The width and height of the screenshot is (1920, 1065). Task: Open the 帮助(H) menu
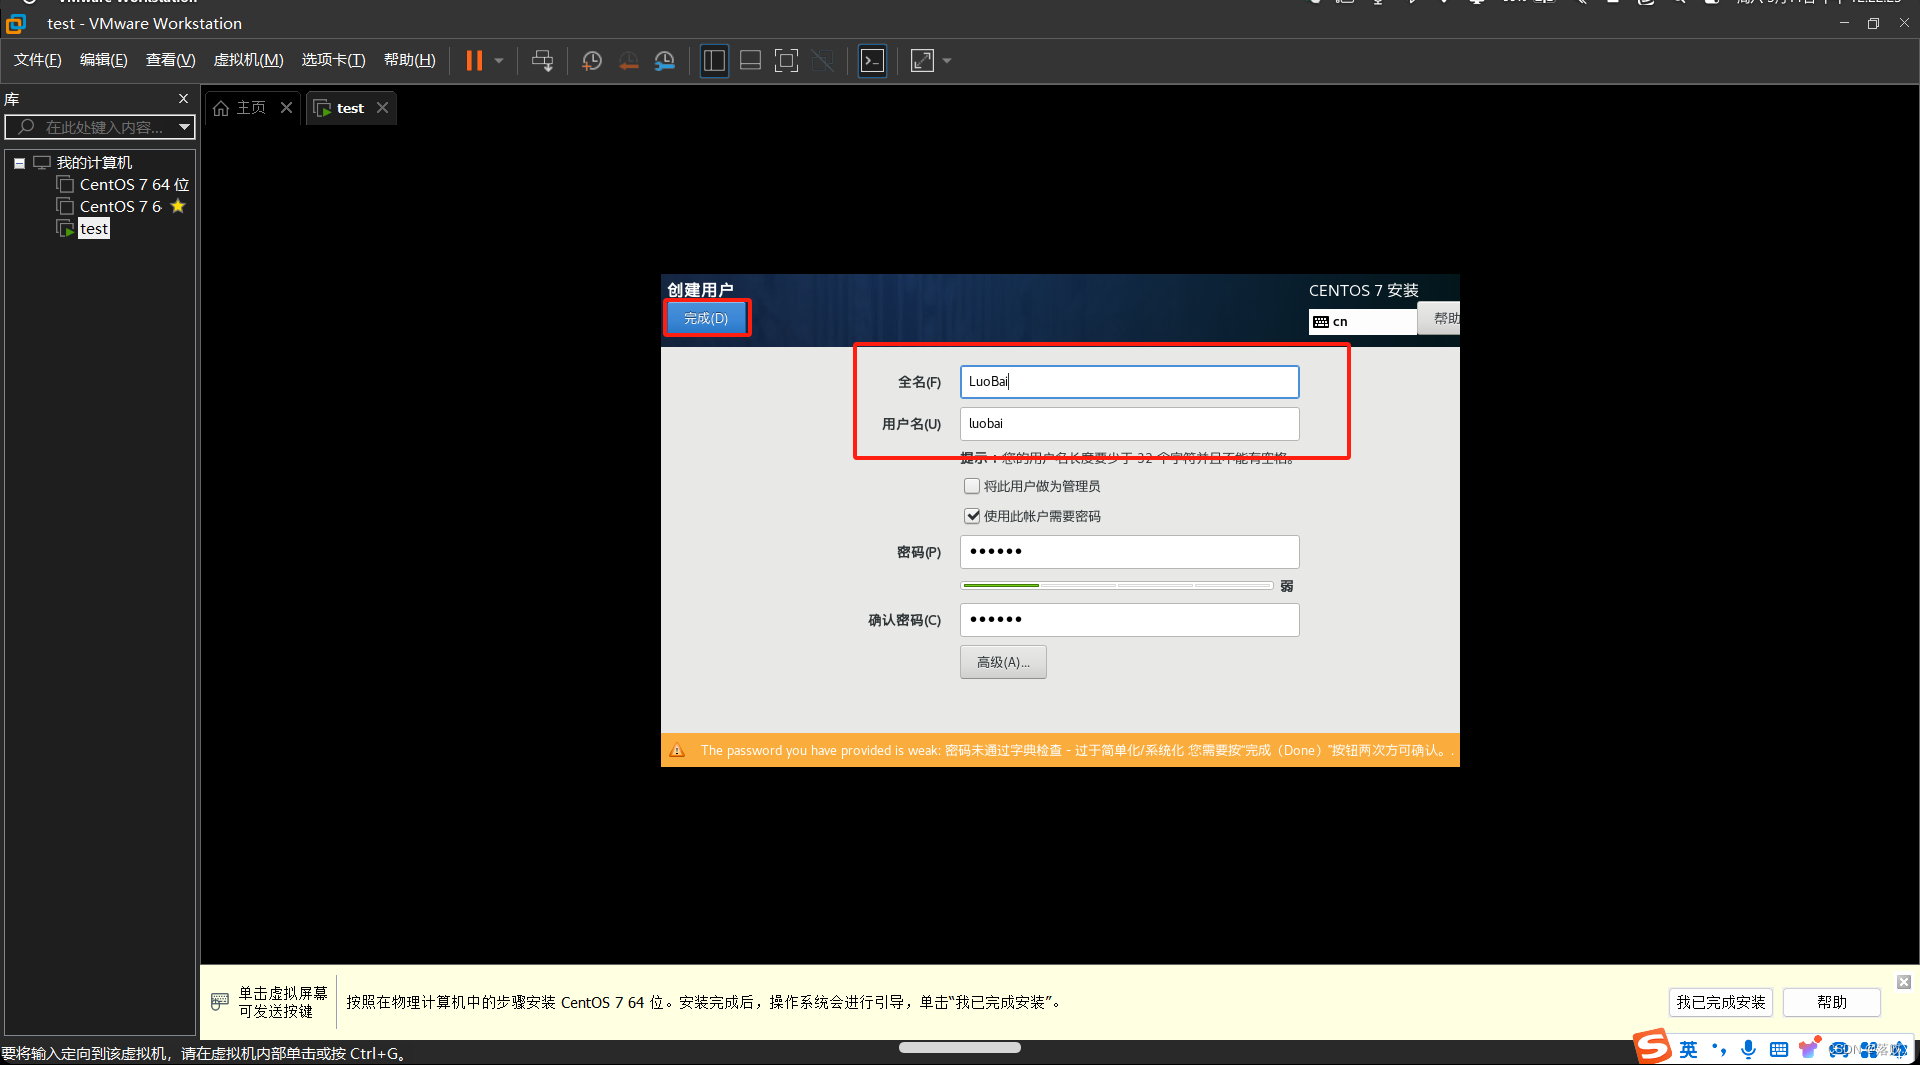[x=410, y=60]
